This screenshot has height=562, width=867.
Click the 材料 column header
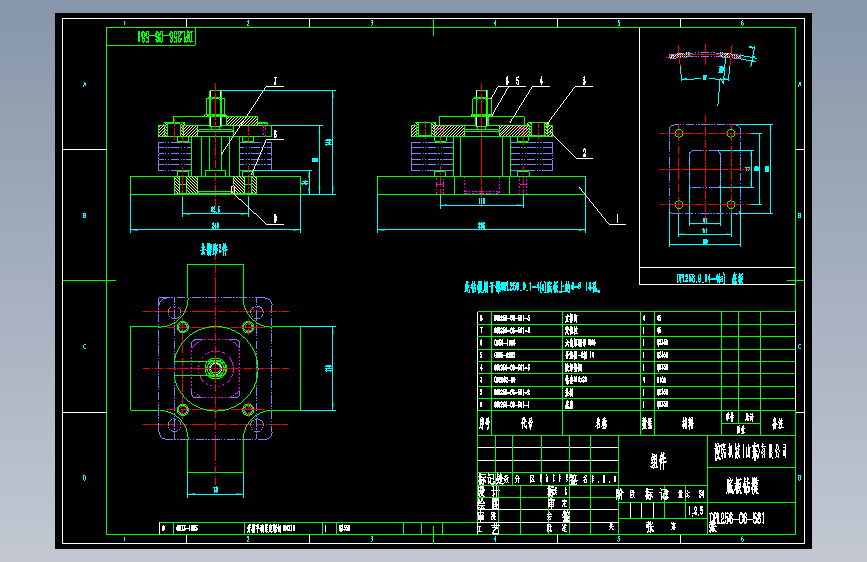click(x=687, y=424)
